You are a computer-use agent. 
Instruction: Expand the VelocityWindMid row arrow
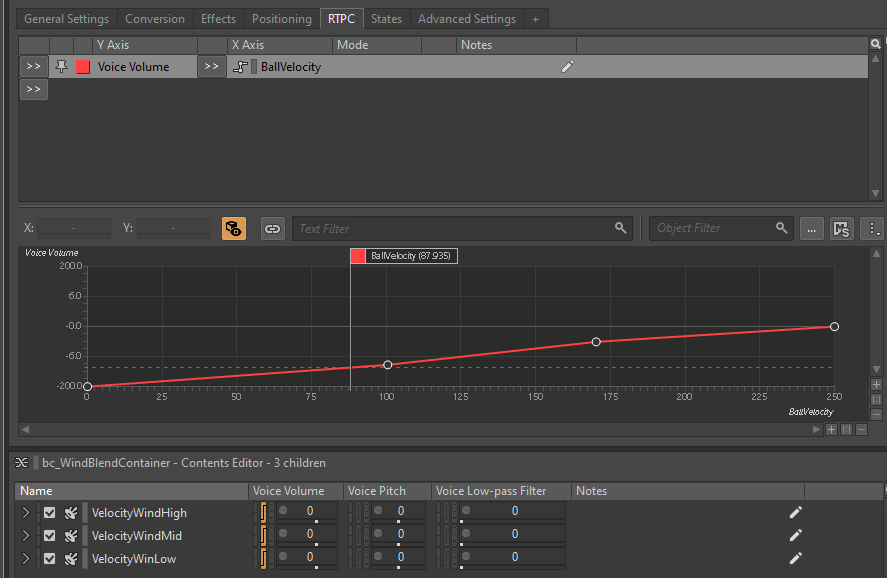[26, 536]
